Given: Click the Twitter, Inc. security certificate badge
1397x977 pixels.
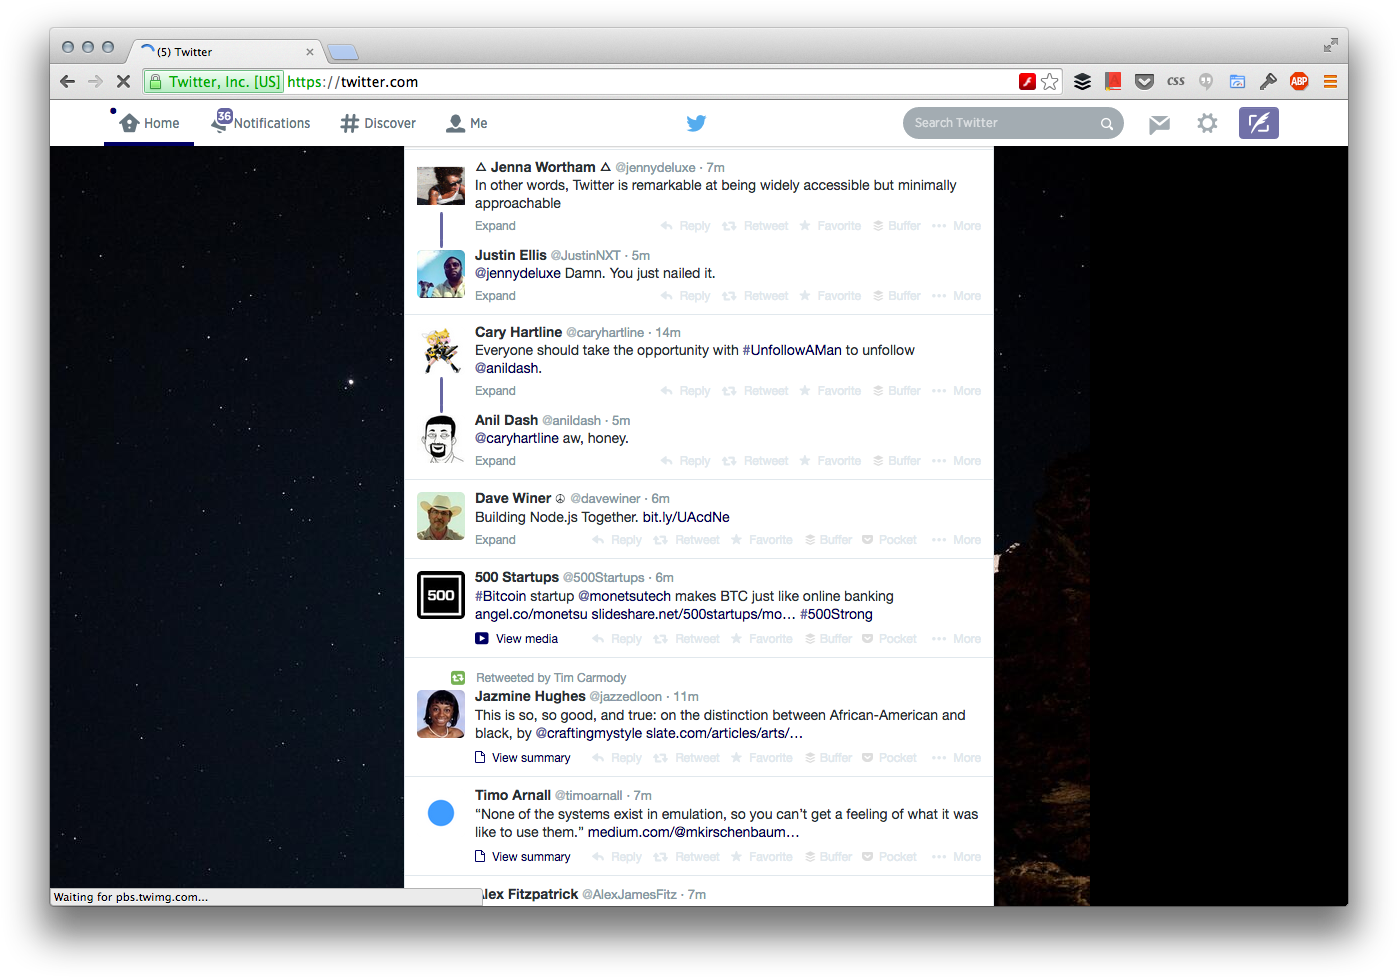Looking at the screenshot, I should click(x=214, y=82).
